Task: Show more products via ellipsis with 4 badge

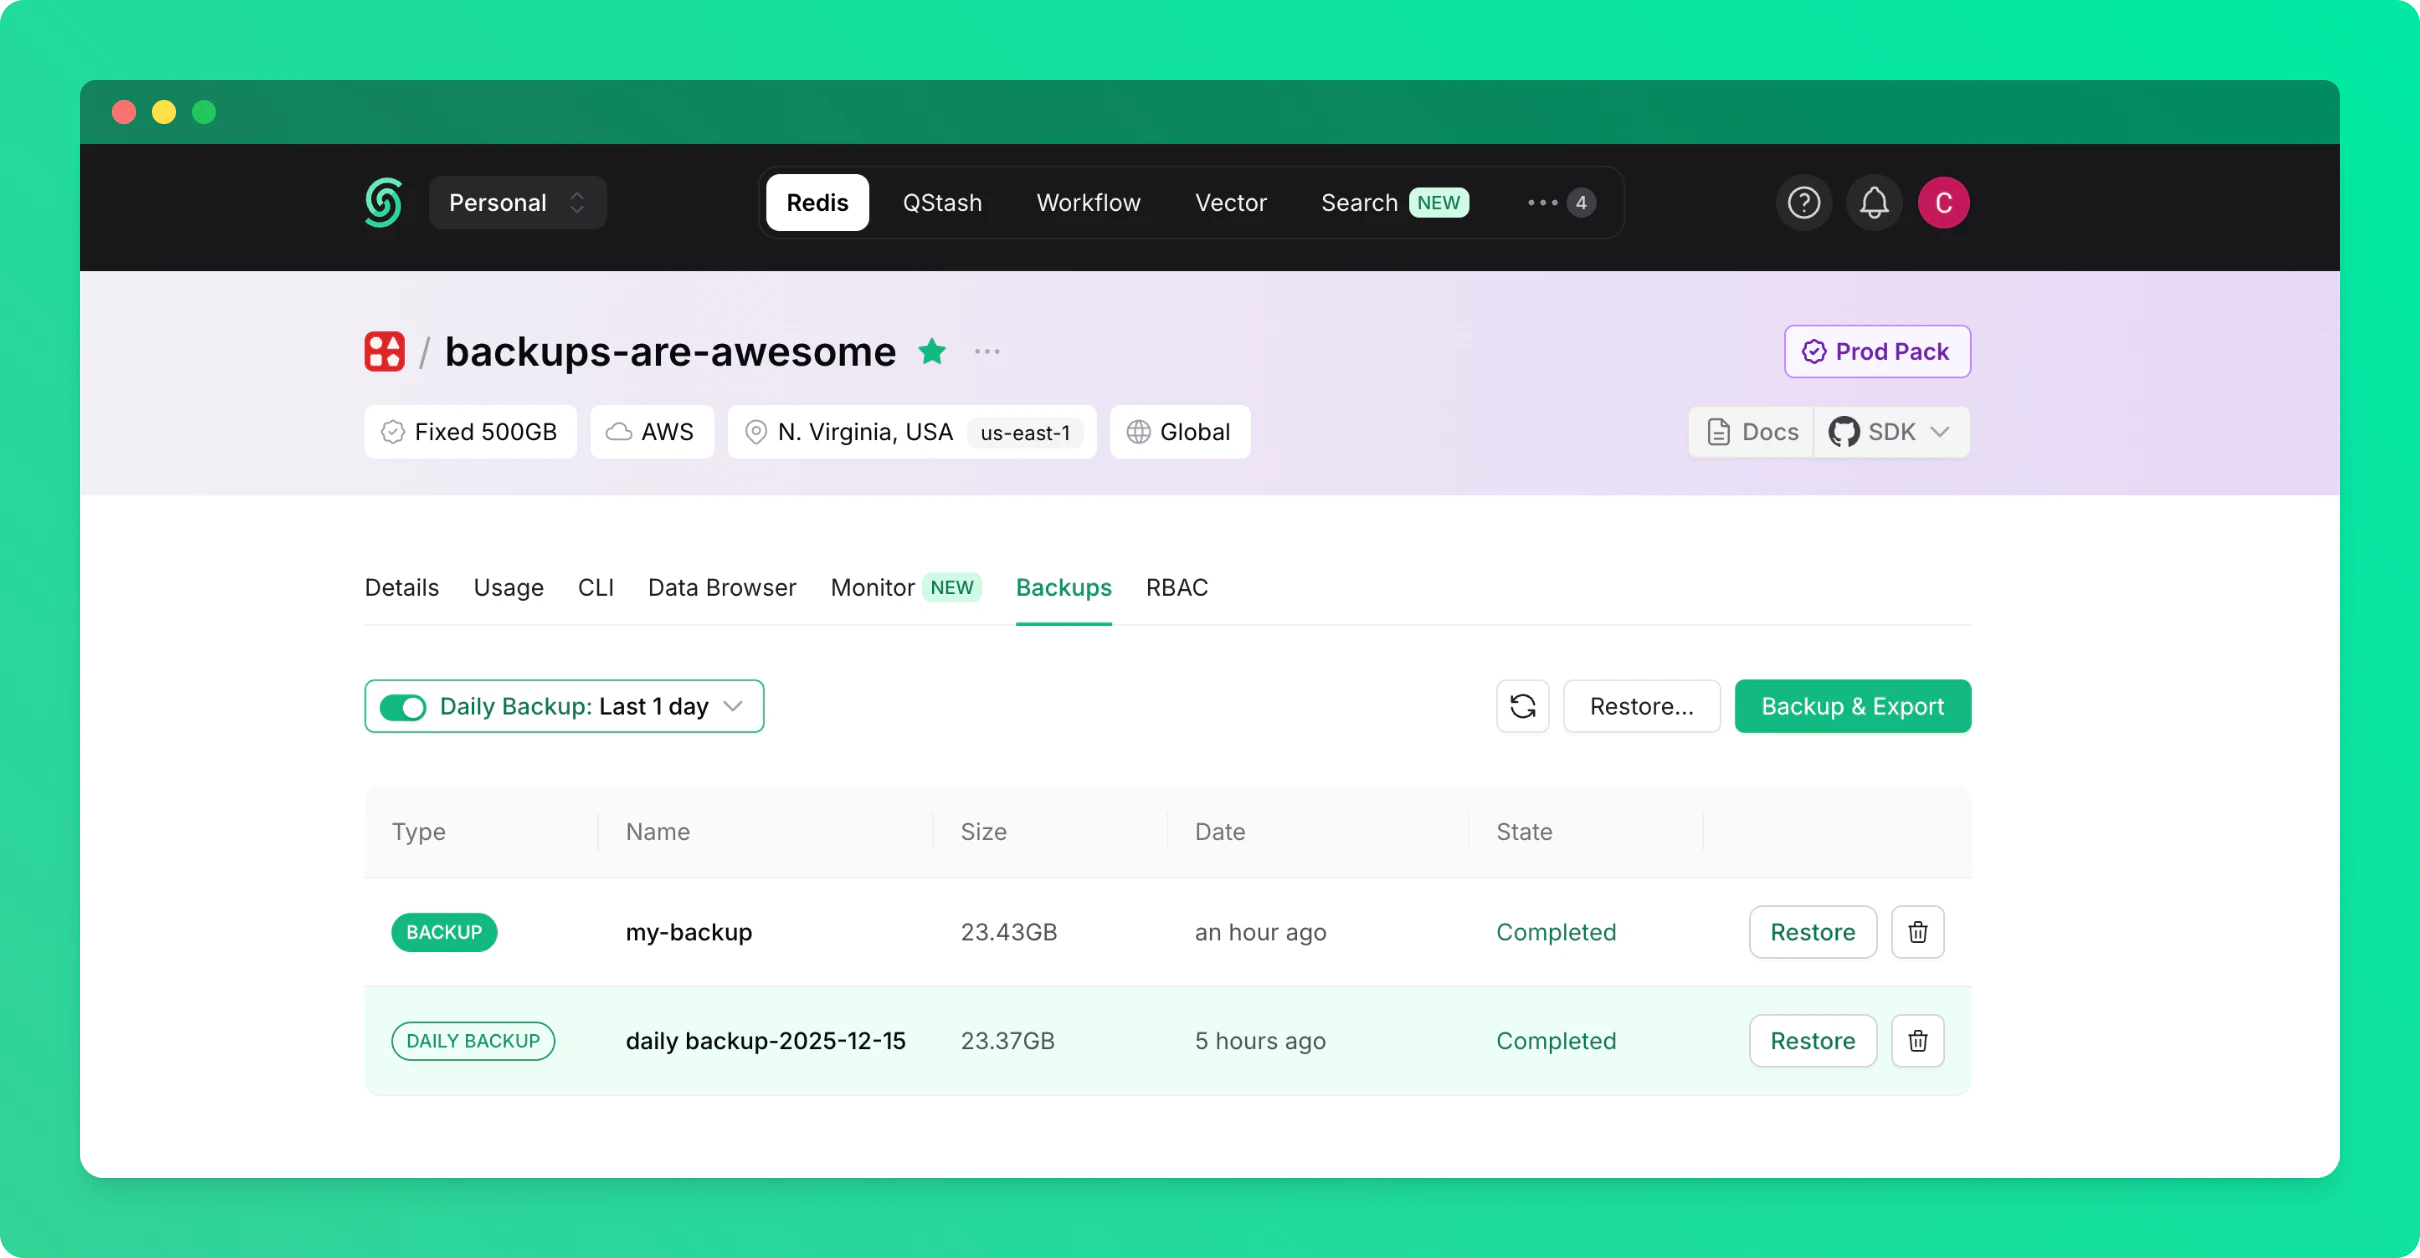Action: (1560, 203)
